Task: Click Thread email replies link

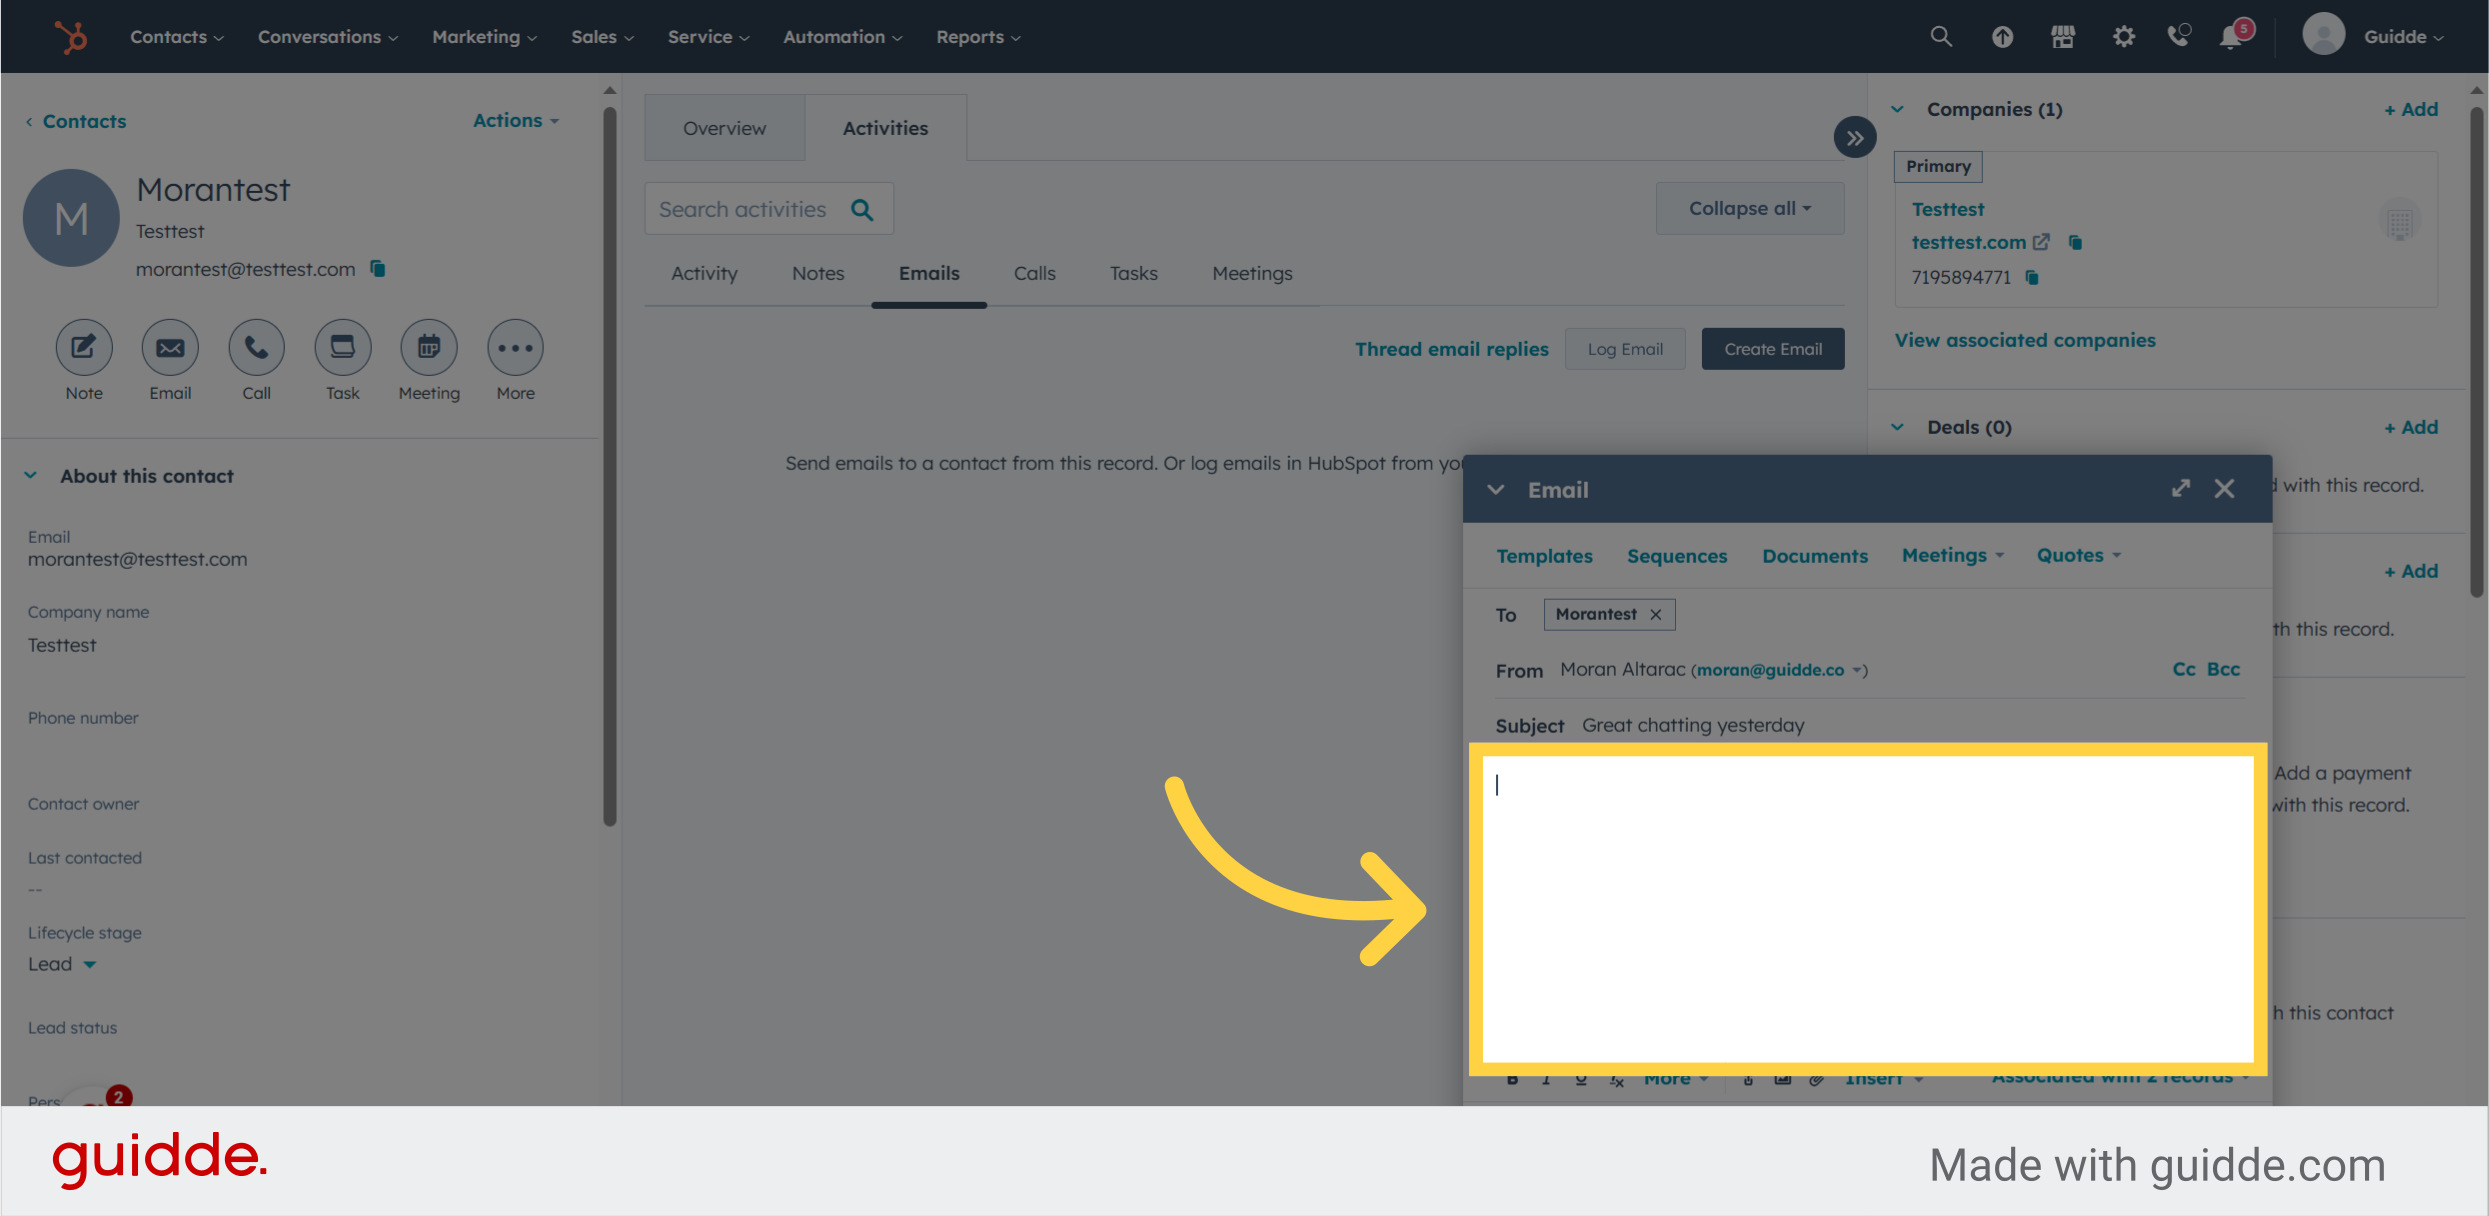Action: click(x=1451, y=349)
